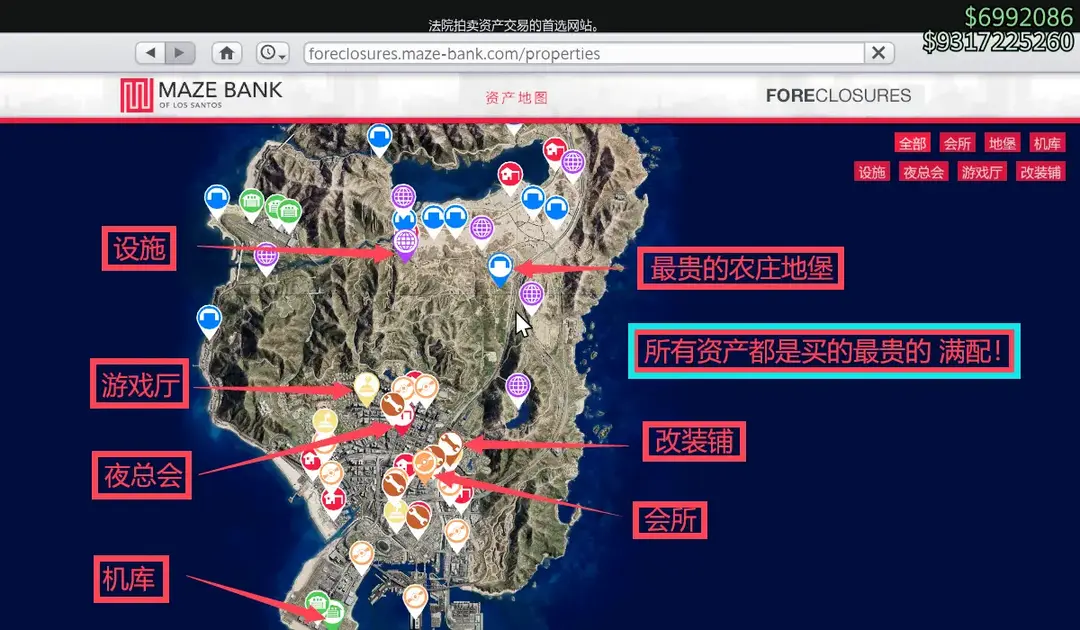Click the browser home icon
The image size is (1080, 630).
click(227, 53)
